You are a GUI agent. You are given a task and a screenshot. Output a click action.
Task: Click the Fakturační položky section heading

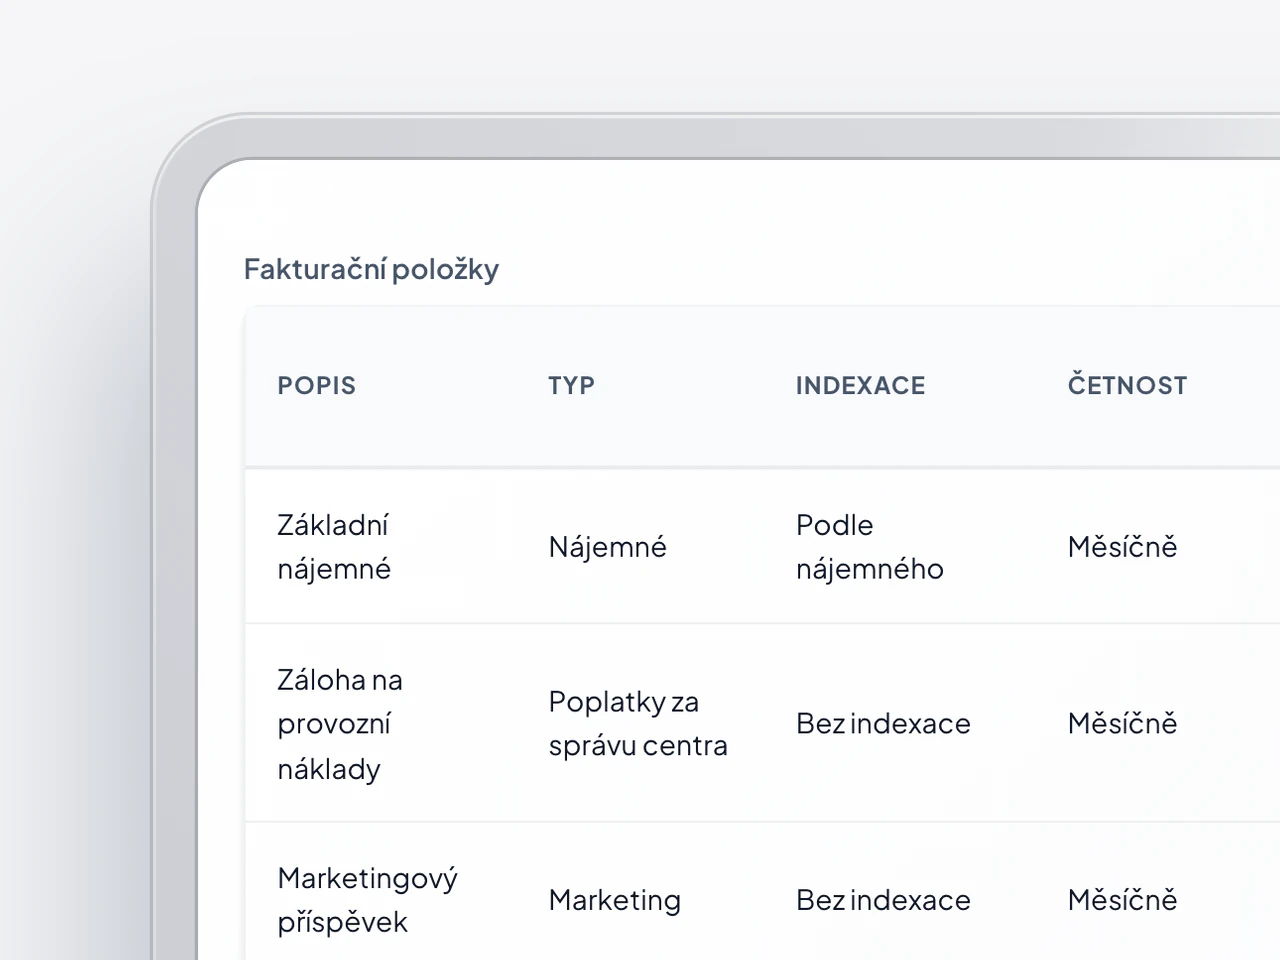coord(371,269)
